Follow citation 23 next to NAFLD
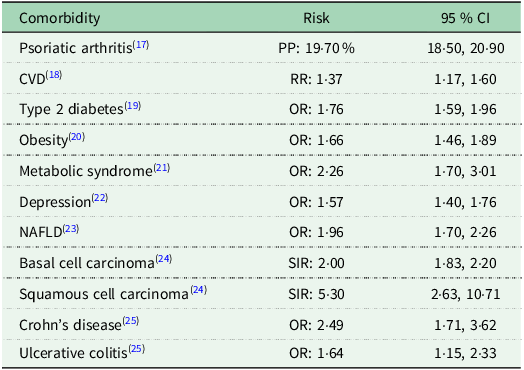 click(71, 229)
